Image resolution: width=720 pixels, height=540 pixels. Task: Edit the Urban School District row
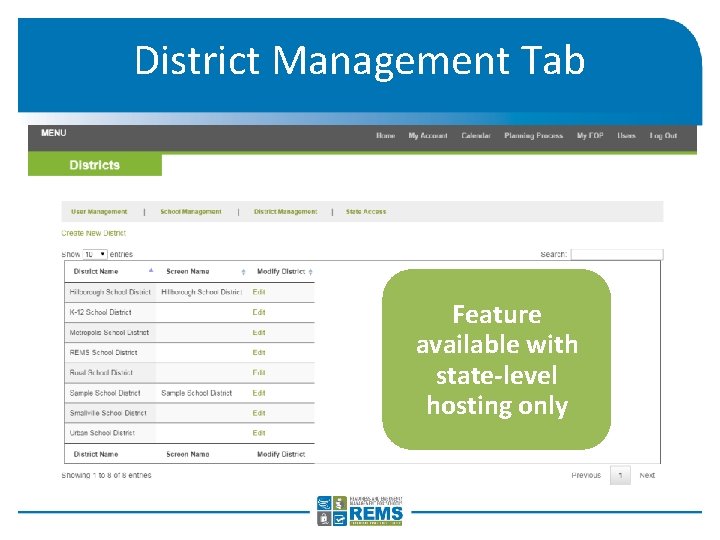tap(259, 433)
